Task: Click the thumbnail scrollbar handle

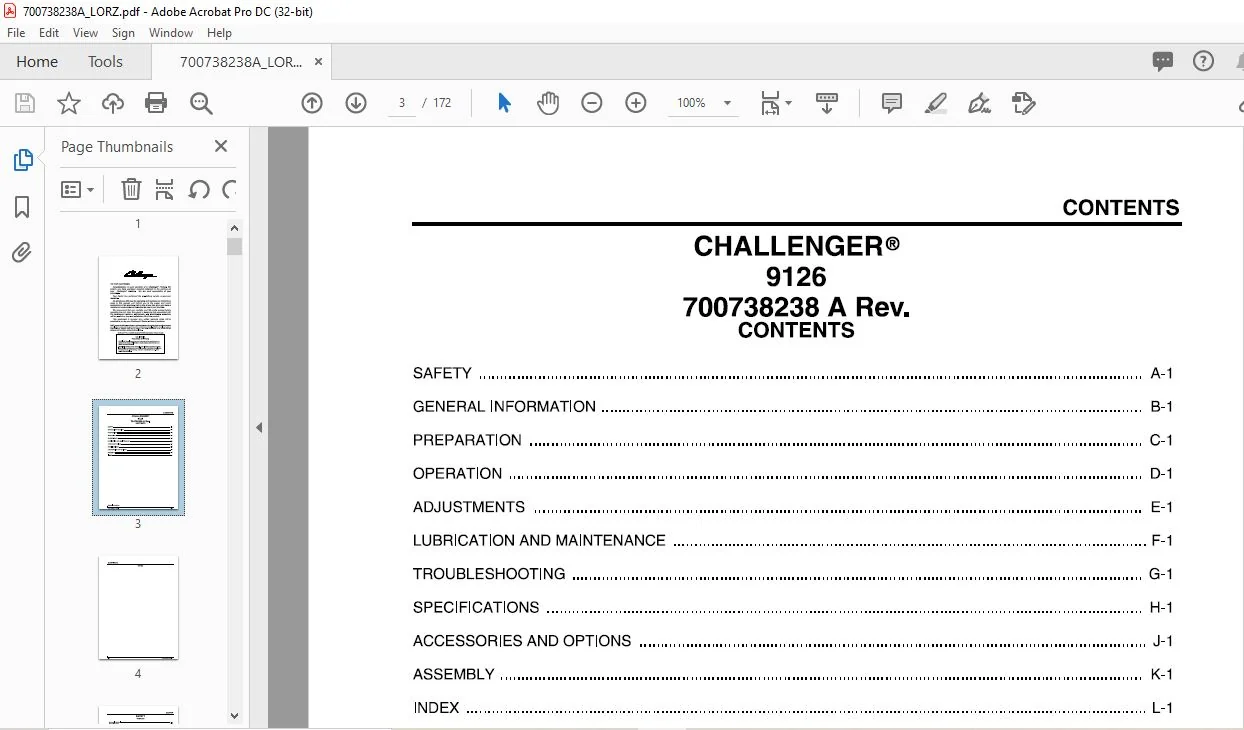Action: (235, 246)
